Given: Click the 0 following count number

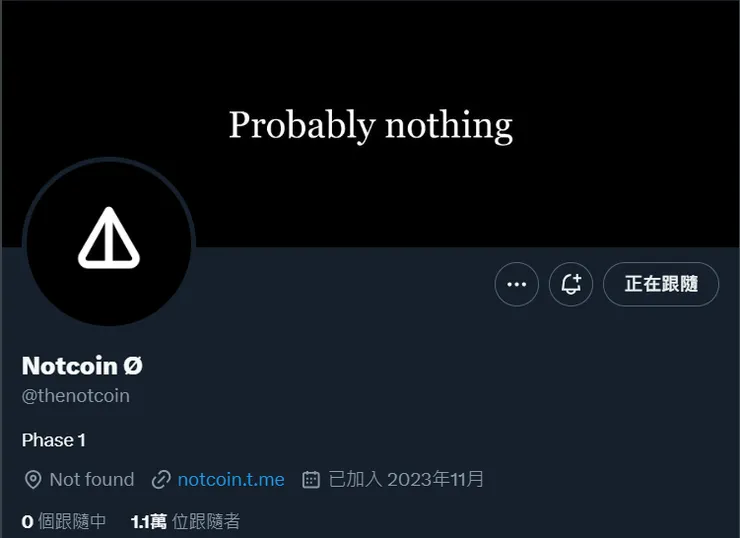Looking at the screenshot, I should [x=27, y=521].
